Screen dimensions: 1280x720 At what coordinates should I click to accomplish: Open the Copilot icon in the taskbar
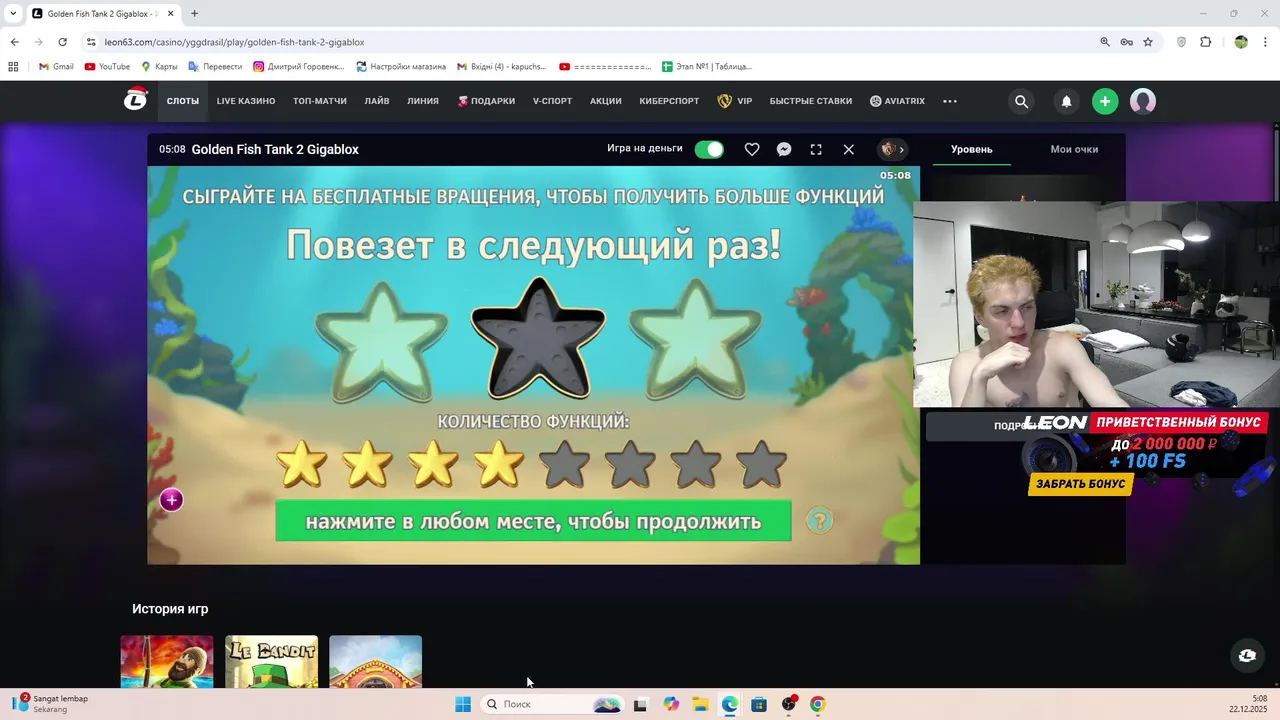pos(670,704)
